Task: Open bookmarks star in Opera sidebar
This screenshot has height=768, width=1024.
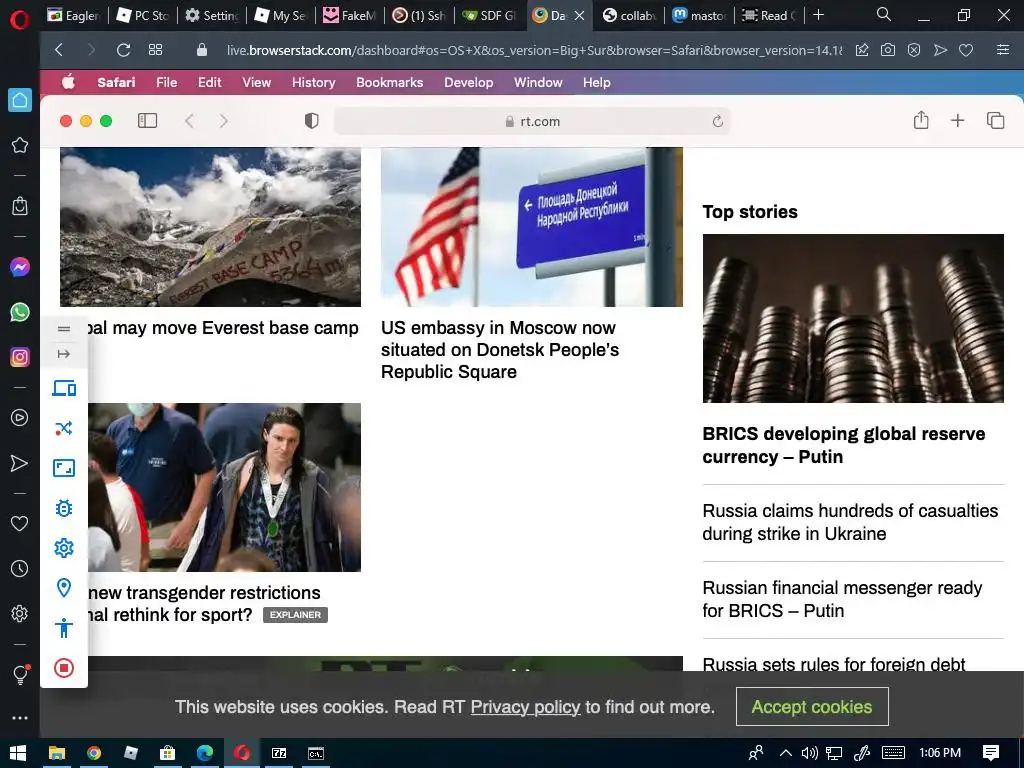Action: tap(20, 145)
